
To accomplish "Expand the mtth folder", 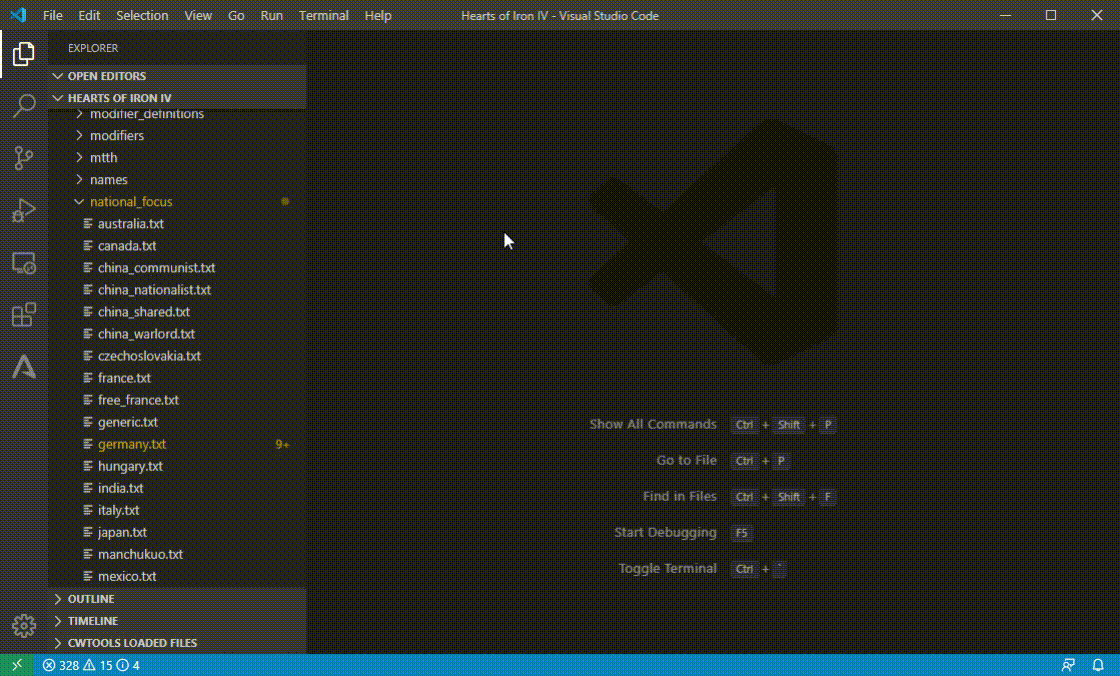I will click(x=177, y=157).
